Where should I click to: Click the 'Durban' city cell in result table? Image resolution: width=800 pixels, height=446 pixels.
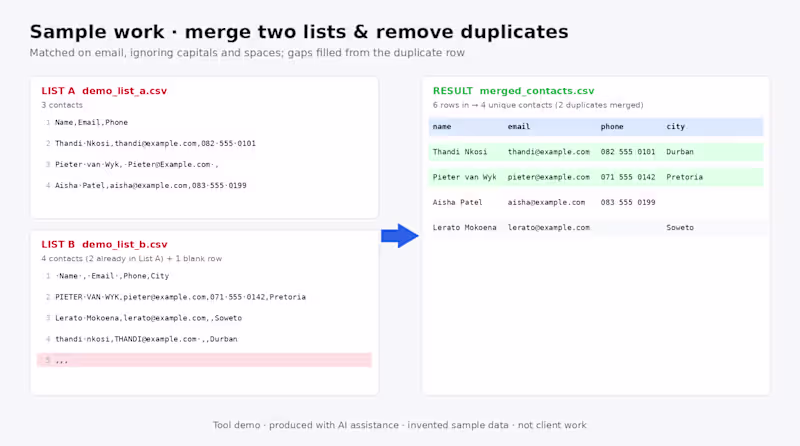click(x=680, y=152)
